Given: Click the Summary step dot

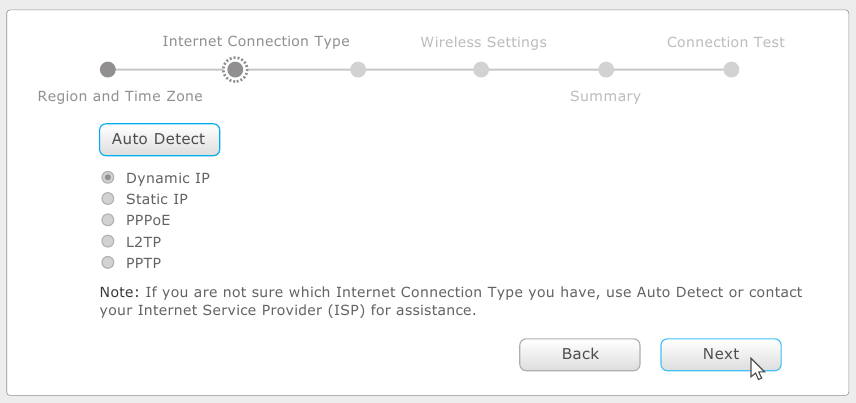Looking at the screenshot, I should 606,69.
